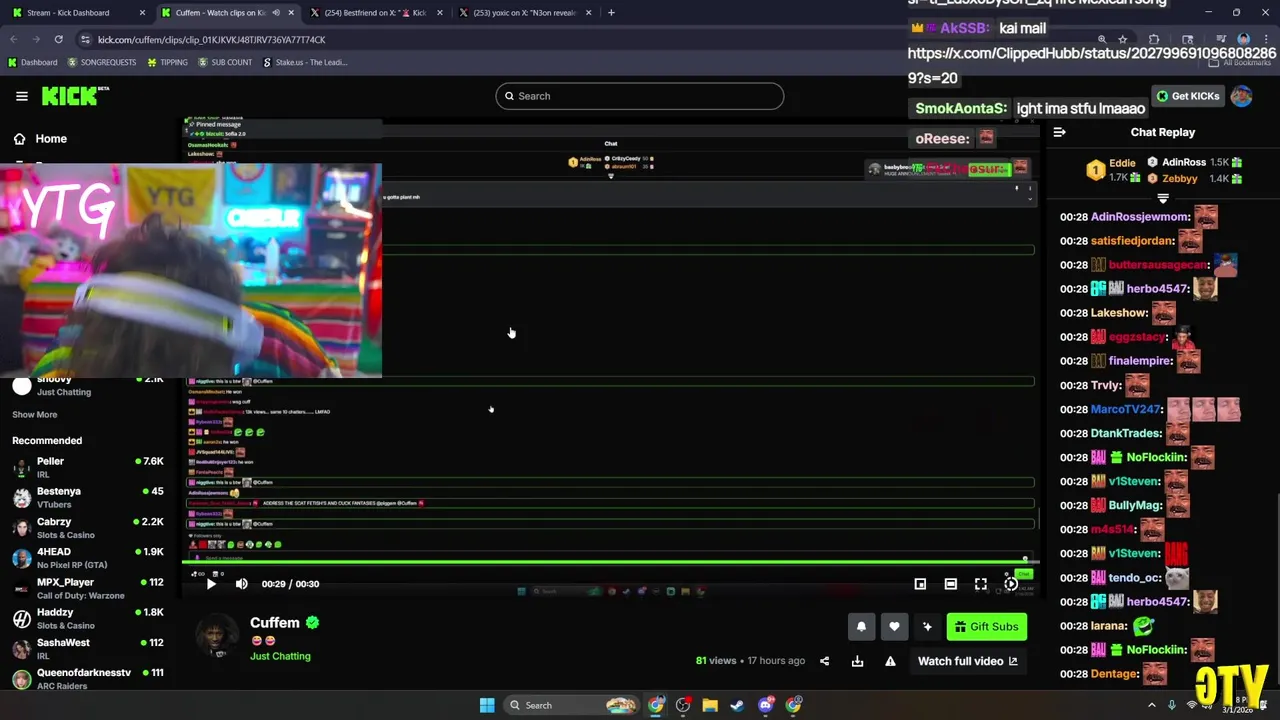1280x720 pixels.
Task: Click Eddie in chat leaderboard
Action: (x=1122, y=162)
